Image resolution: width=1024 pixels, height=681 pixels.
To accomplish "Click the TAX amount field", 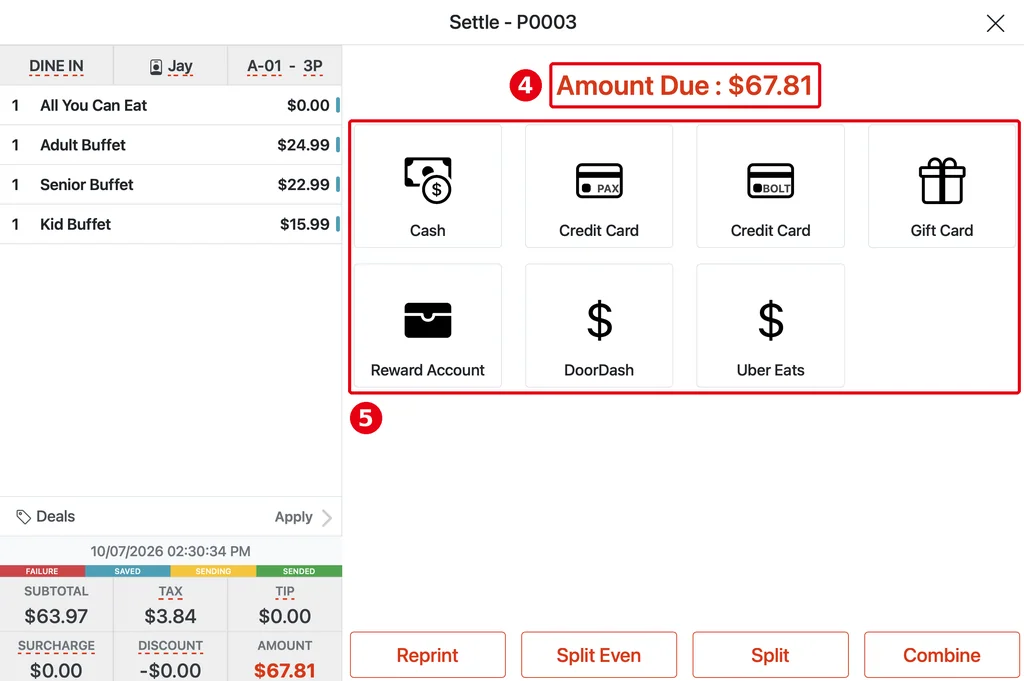I will [x=170, y=605].
